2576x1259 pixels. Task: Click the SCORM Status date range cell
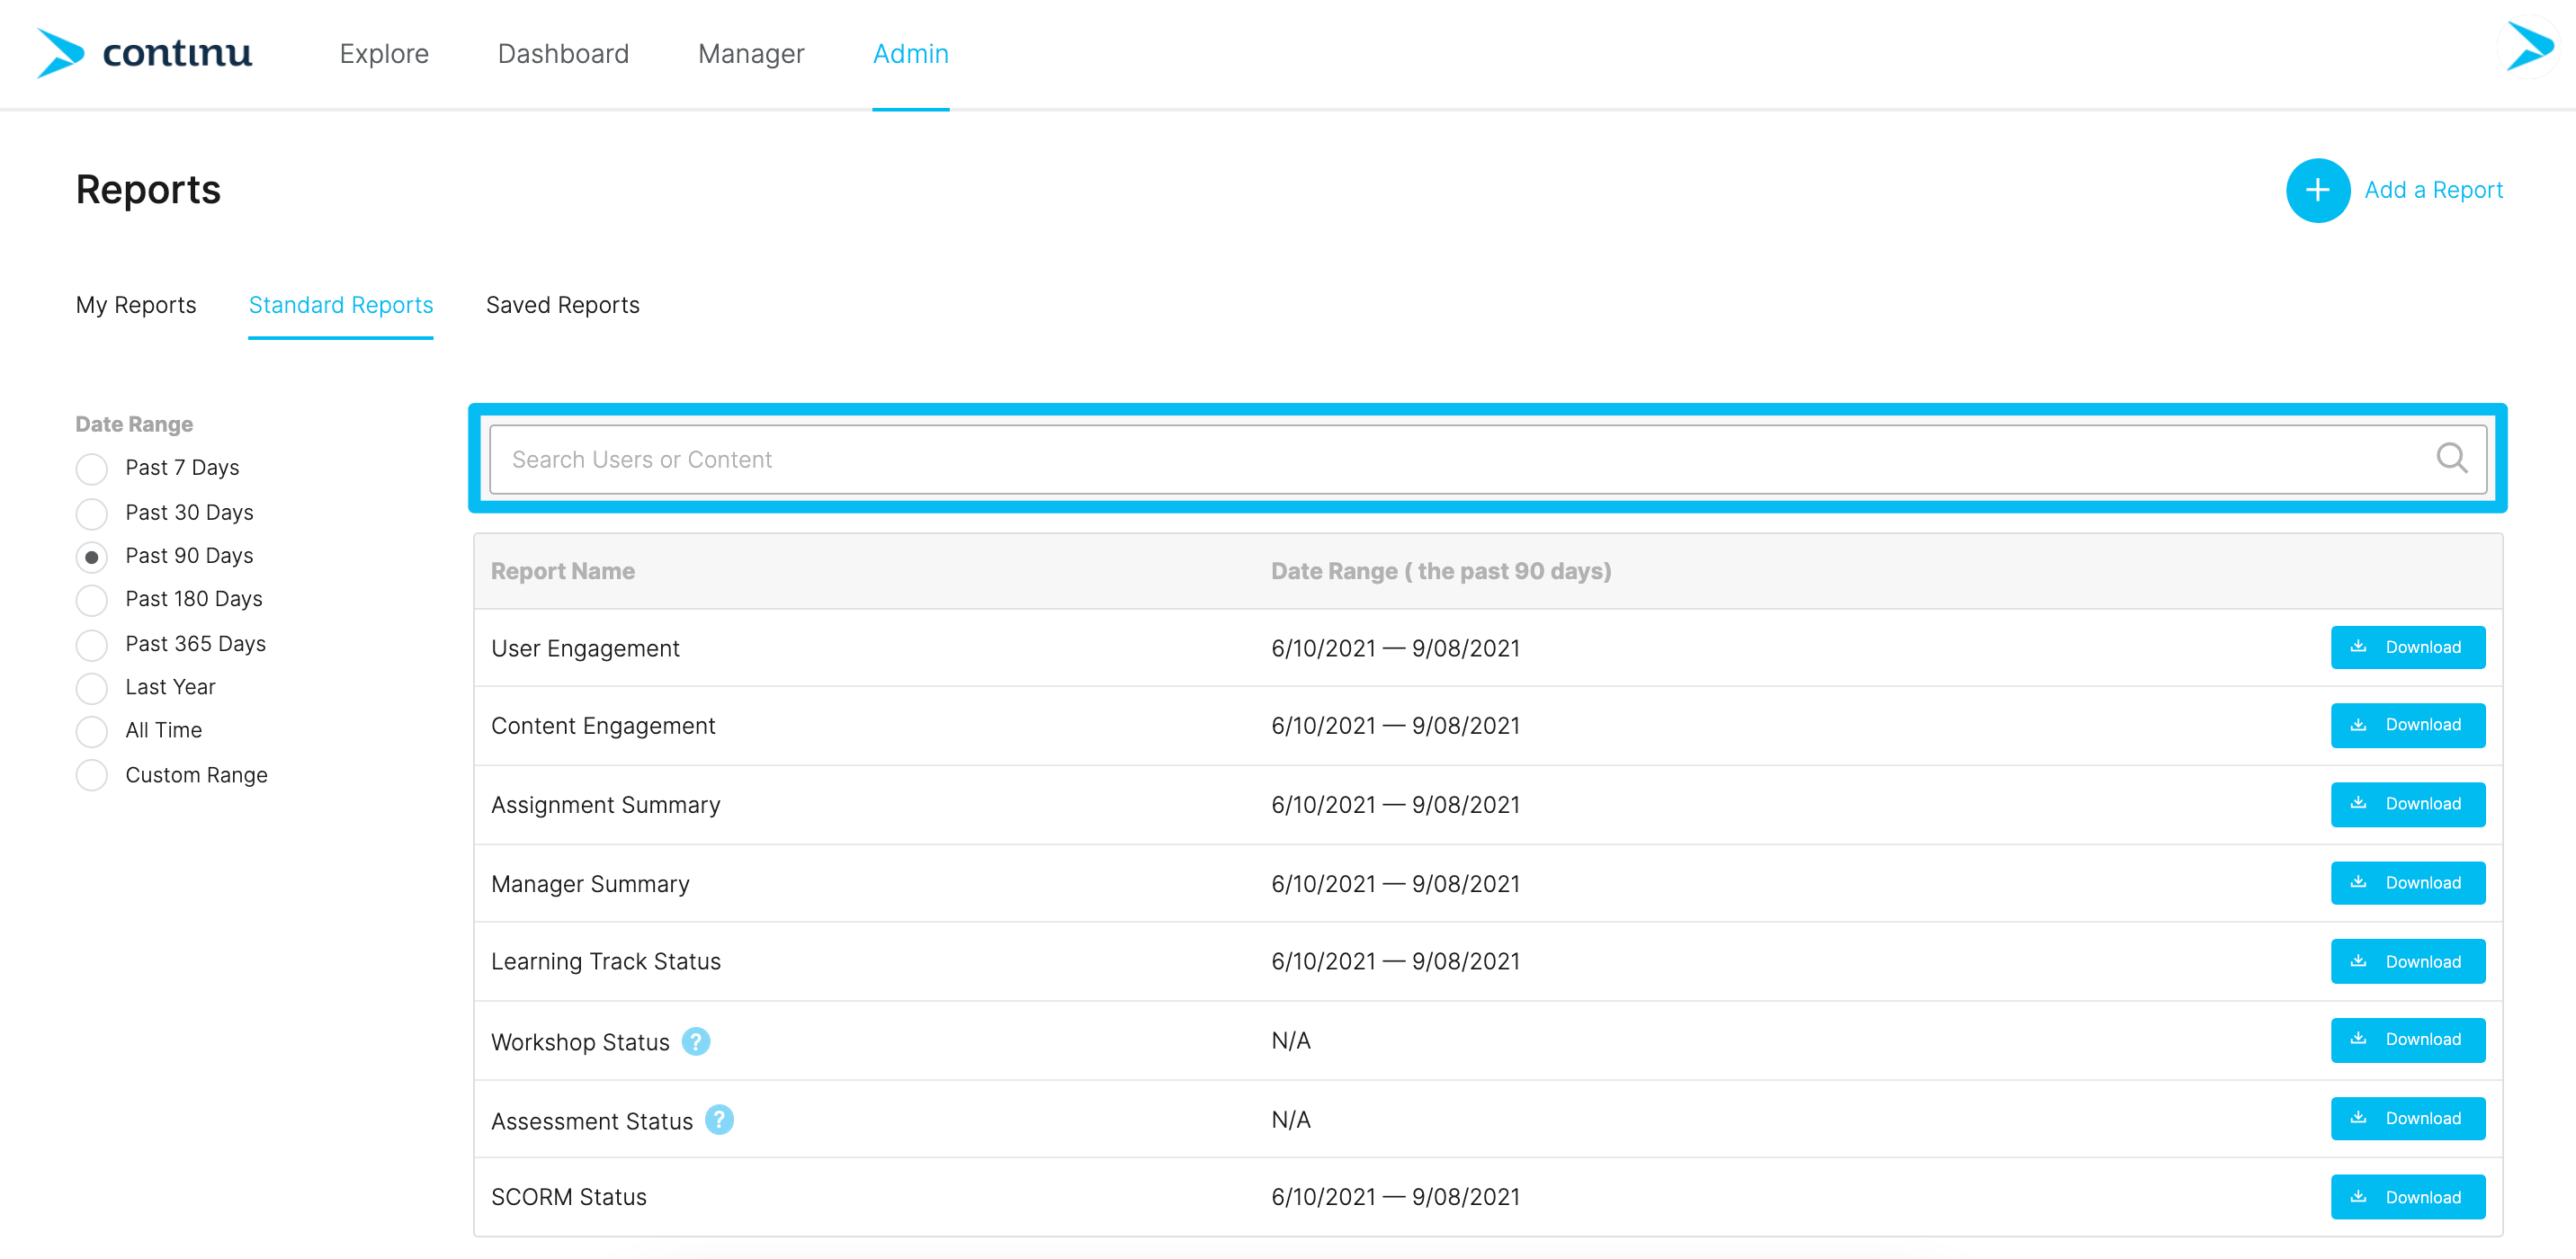1395,1197
